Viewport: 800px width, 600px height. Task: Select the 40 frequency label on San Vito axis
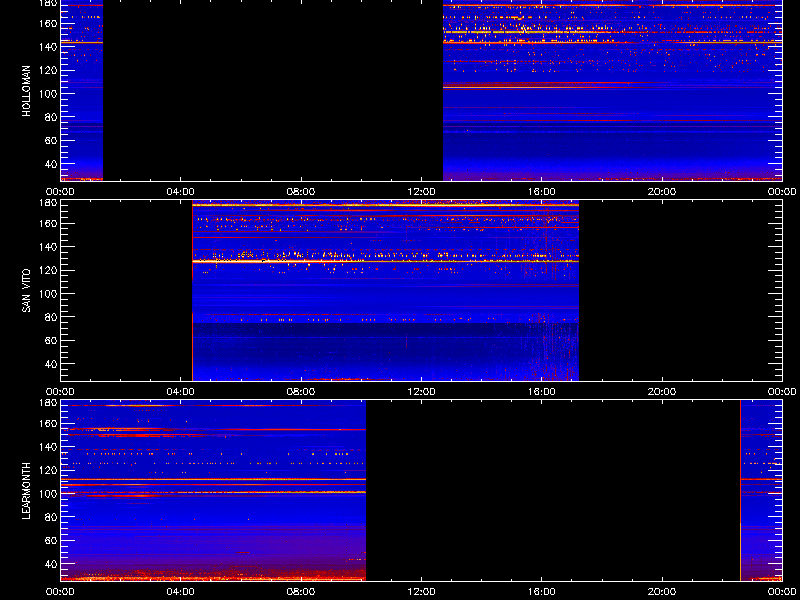[x=49, y=364]
